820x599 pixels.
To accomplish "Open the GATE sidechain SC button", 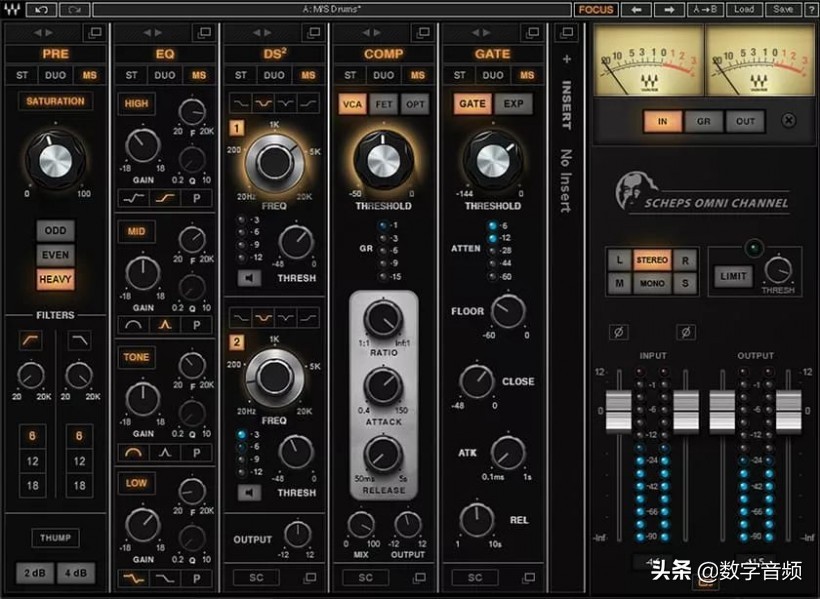I will [x=475, y=578].
